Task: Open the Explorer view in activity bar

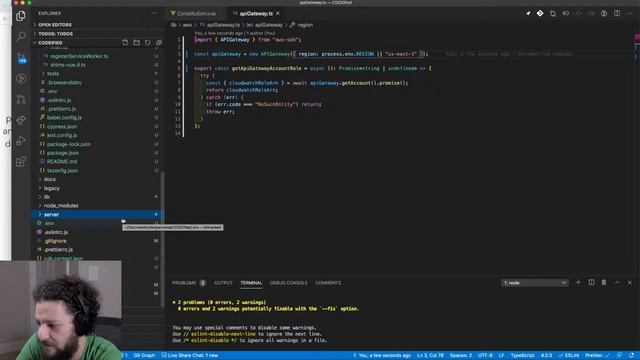Action: 21,16
